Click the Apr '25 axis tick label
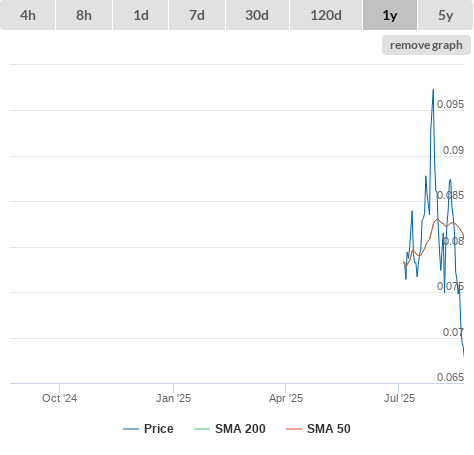 pyautogui.click(x=286, y=398)
